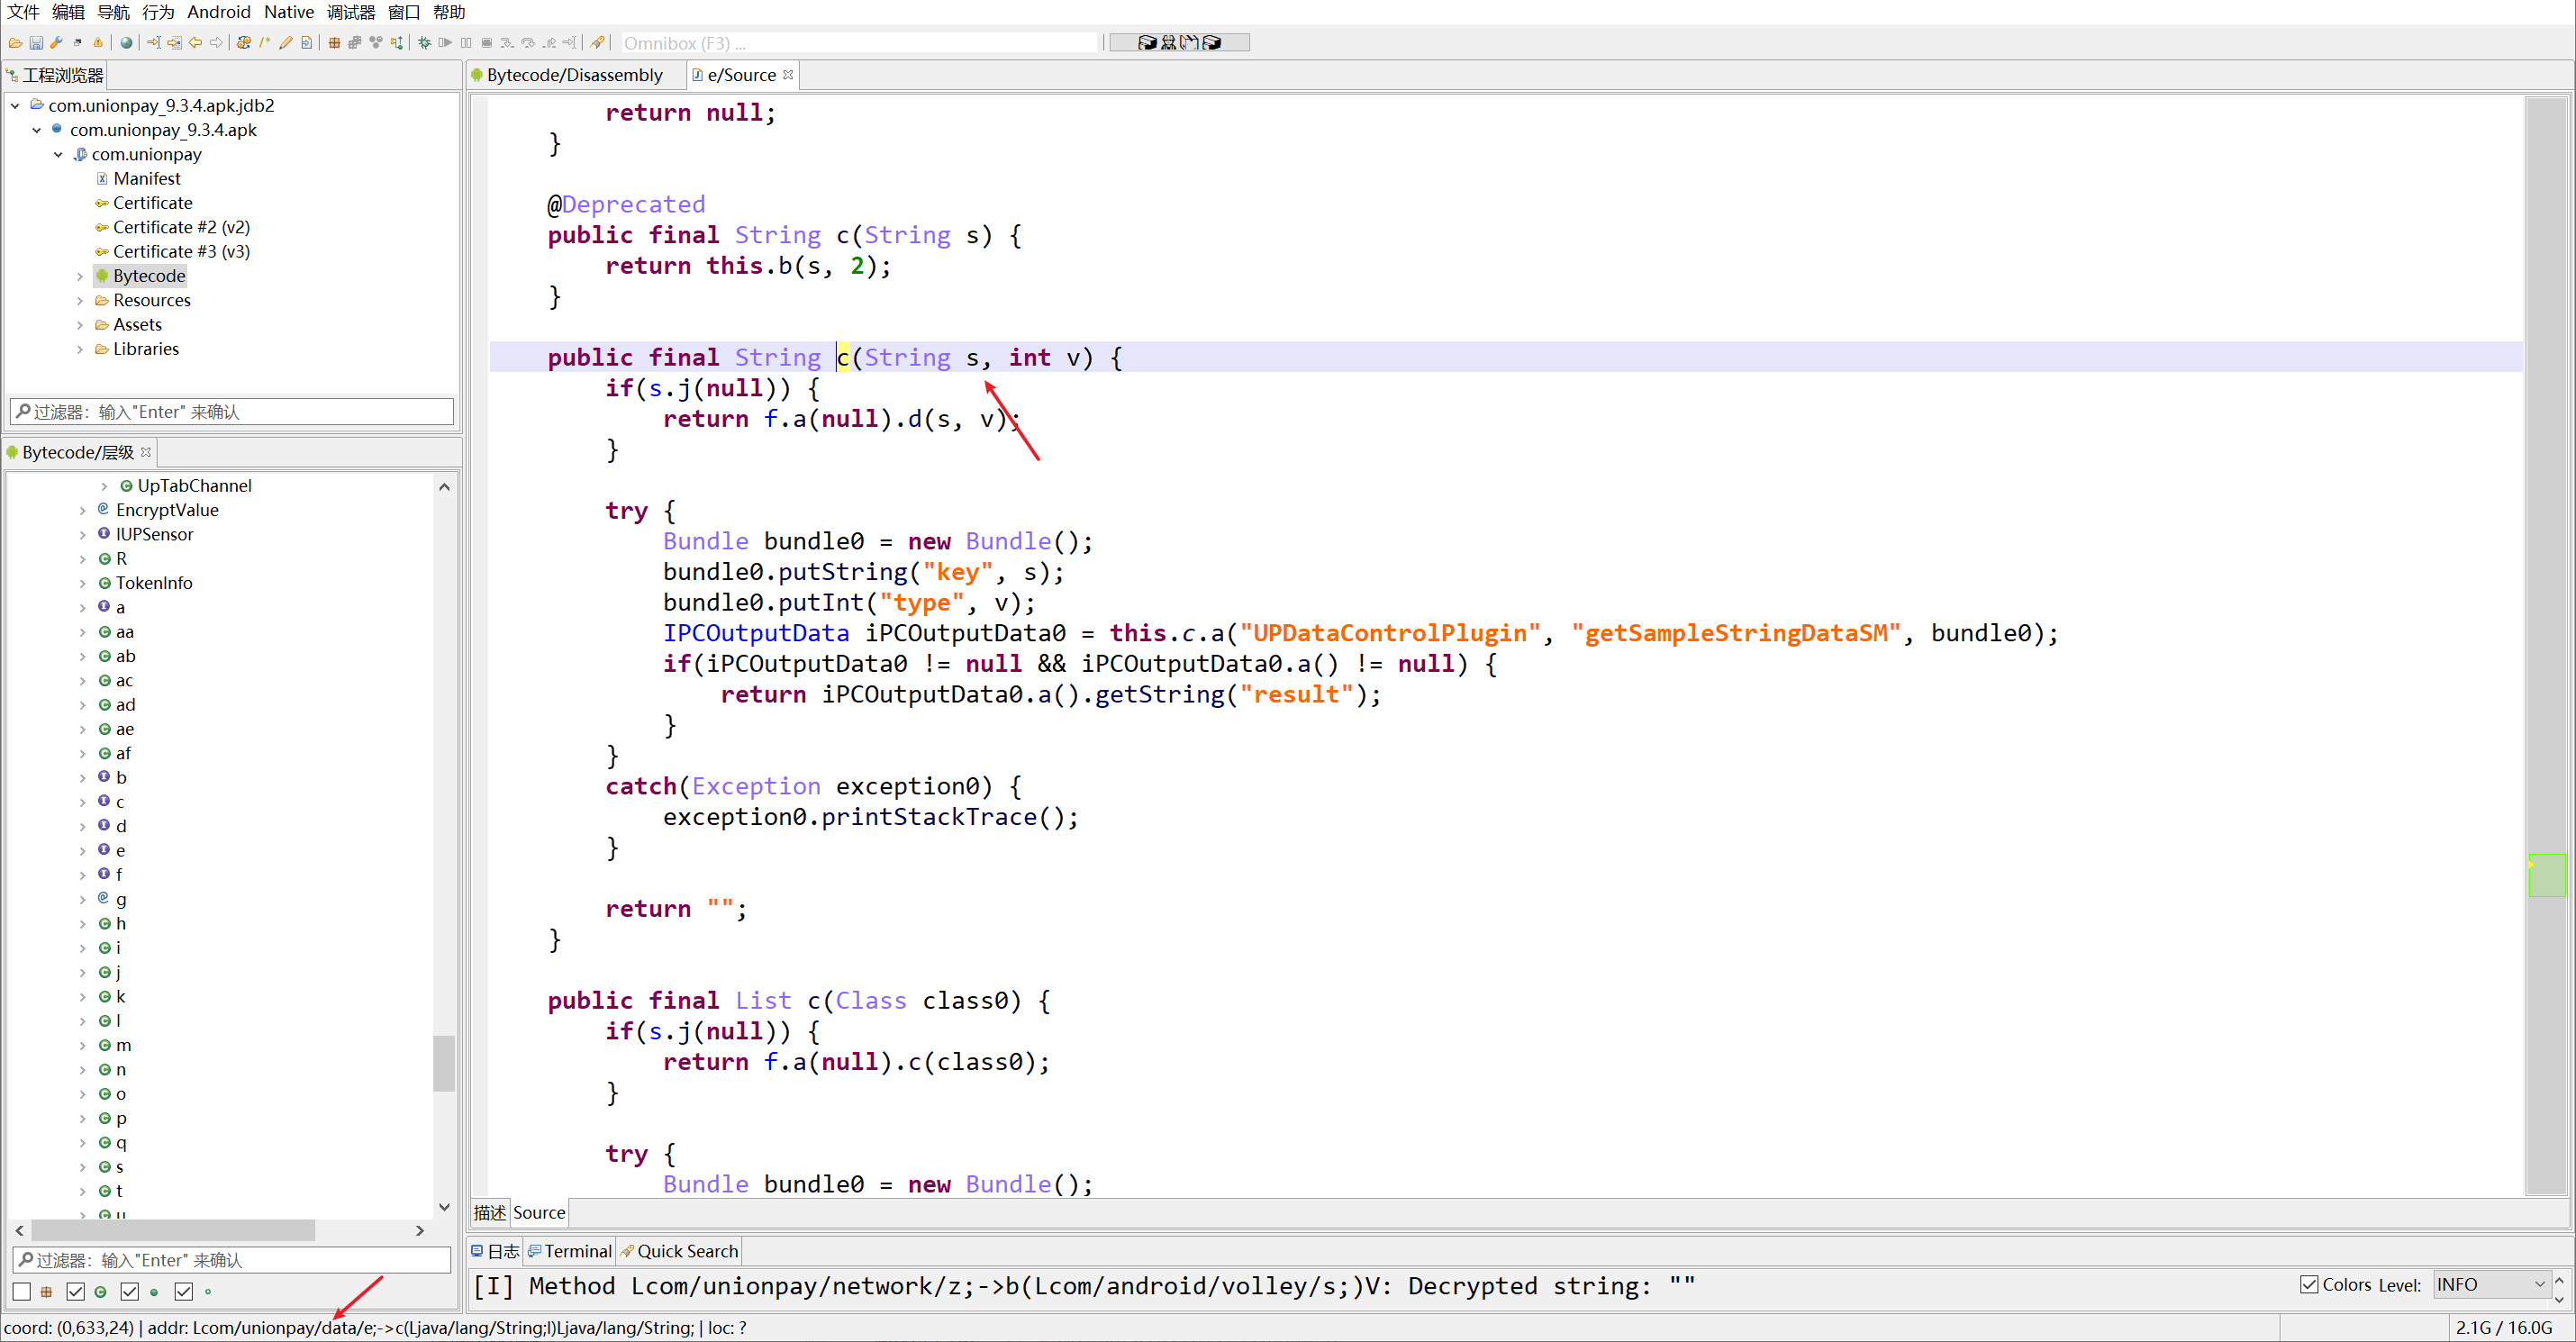
Task: Click the Omnibox search field
Action: pos(858,43)
